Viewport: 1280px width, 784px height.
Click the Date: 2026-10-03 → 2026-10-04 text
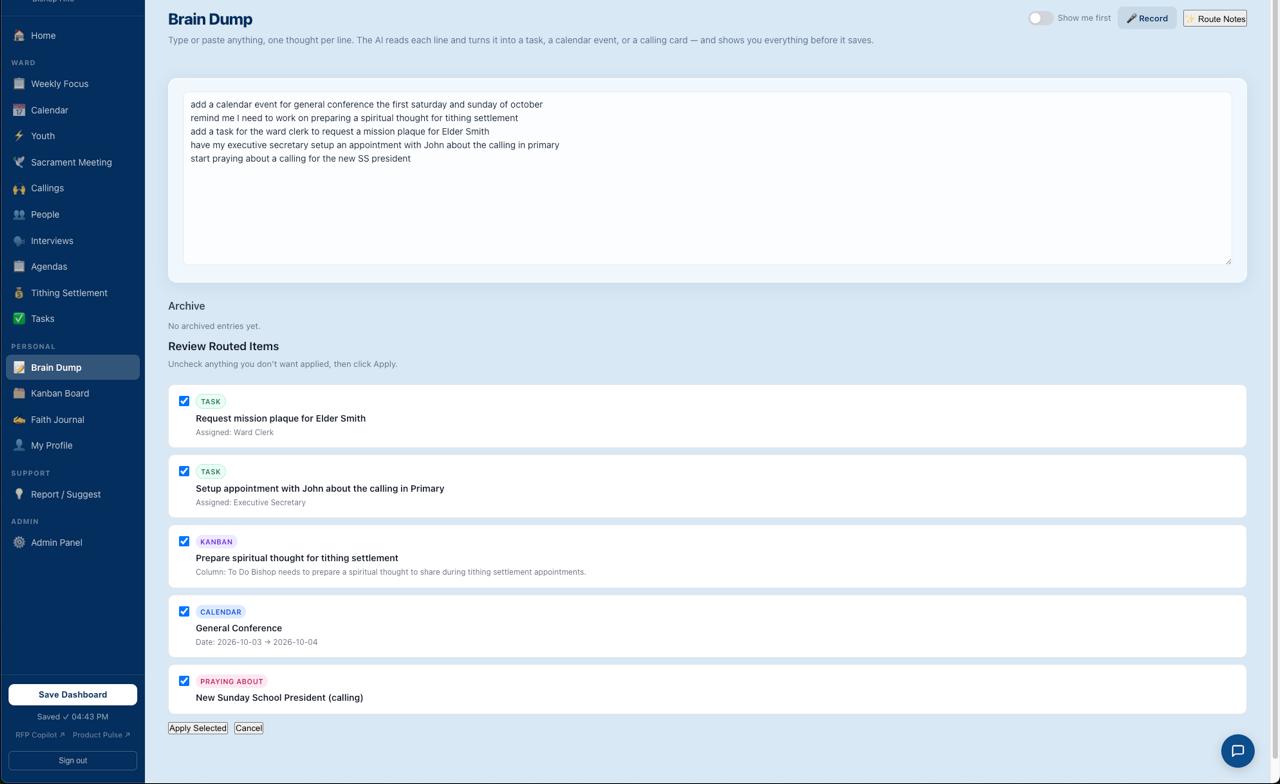[x=257, y=642]
